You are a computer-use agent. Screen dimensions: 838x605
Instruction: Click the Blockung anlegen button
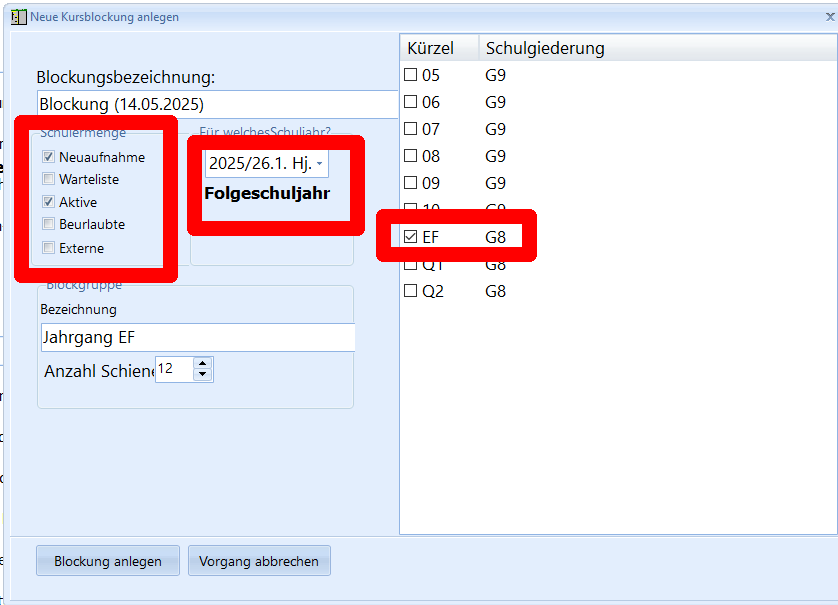108,561
